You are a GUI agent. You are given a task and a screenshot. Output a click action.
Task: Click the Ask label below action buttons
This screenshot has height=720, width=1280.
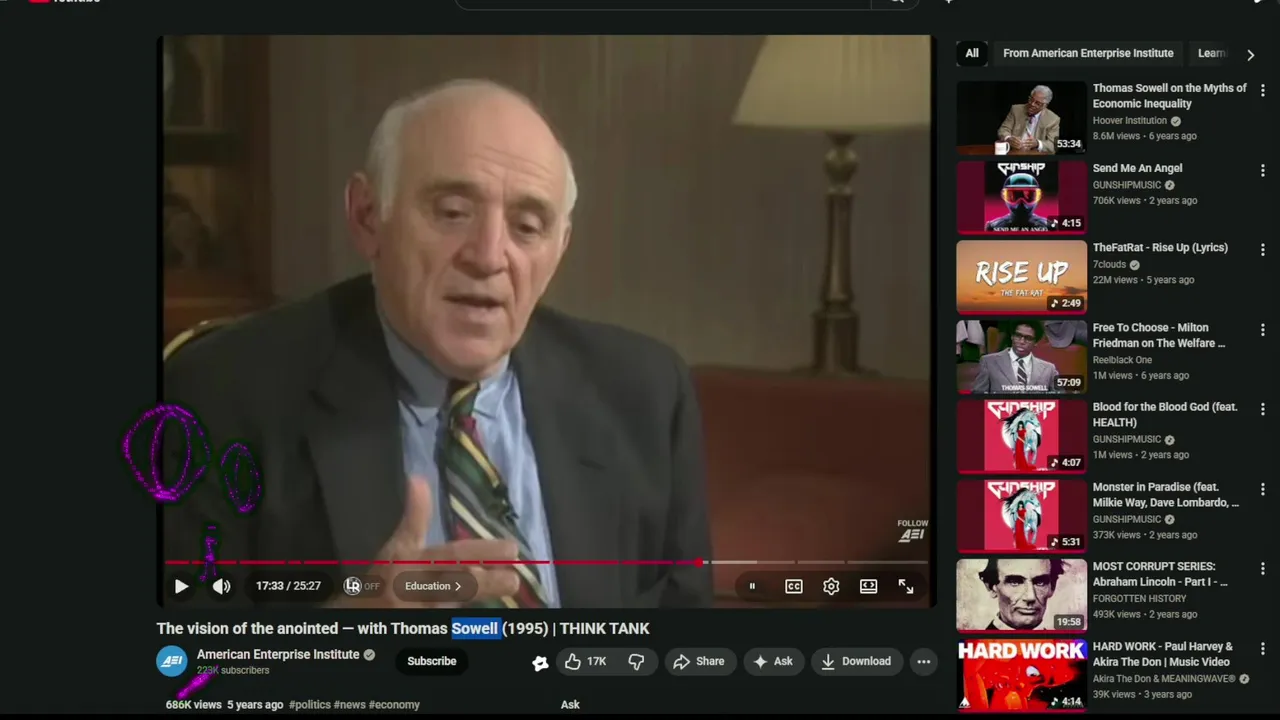point(570,705)
